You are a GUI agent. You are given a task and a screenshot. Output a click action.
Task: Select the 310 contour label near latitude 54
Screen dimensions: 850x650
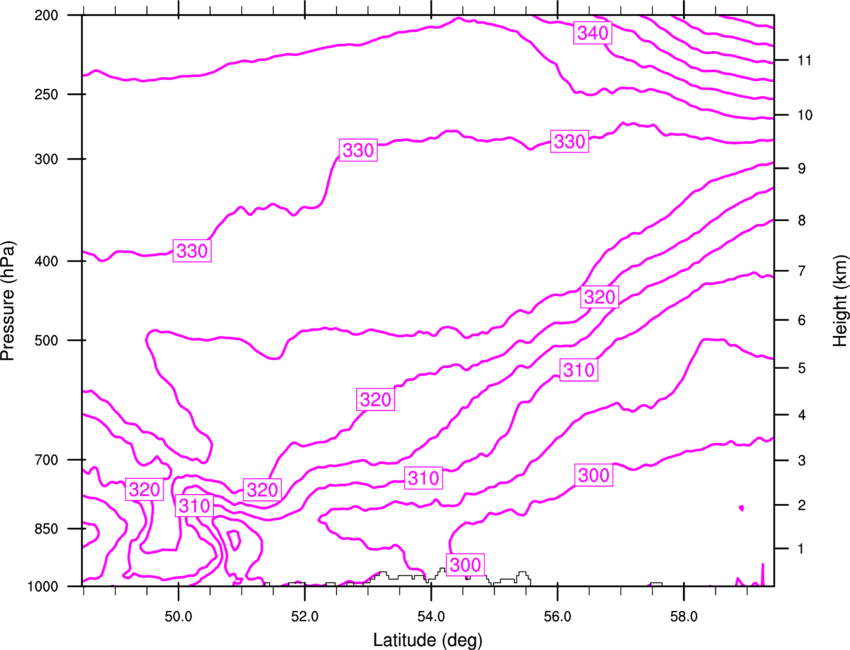(x=423, y=478)
